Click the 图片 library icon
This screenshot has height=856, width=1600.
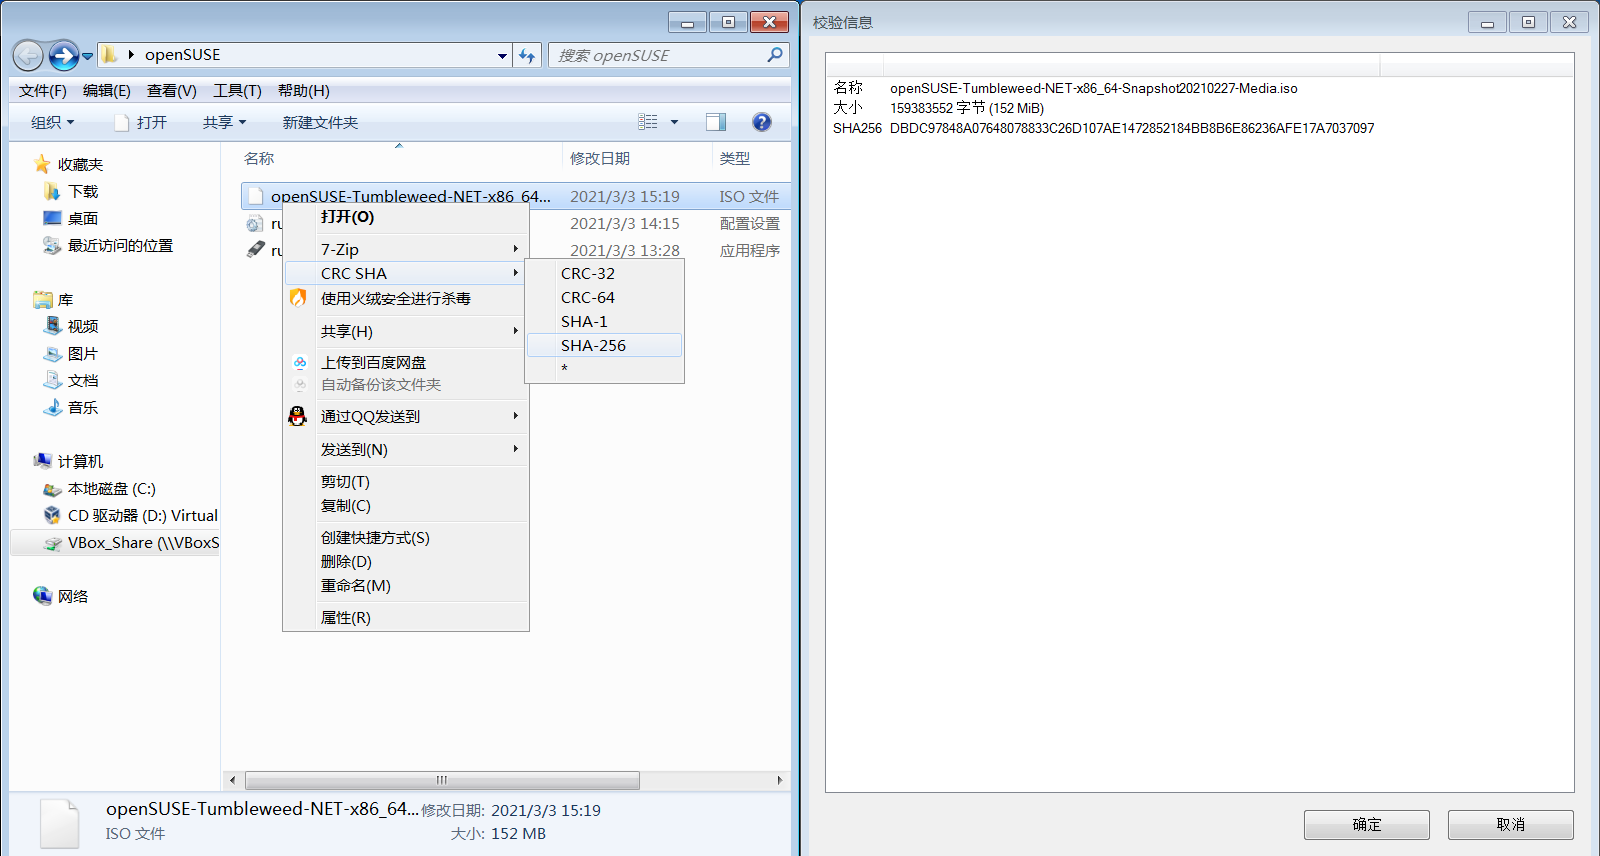52,353
